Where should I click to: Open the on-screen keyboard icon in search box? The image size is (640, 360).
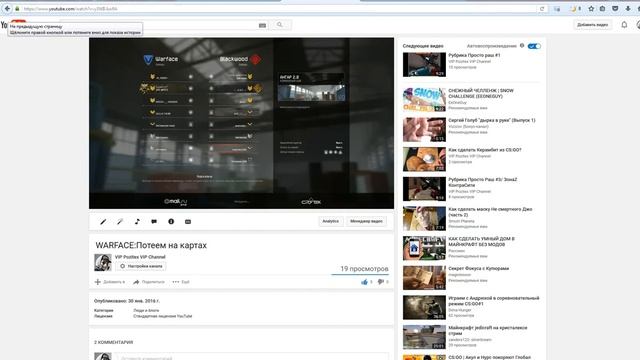262,25
